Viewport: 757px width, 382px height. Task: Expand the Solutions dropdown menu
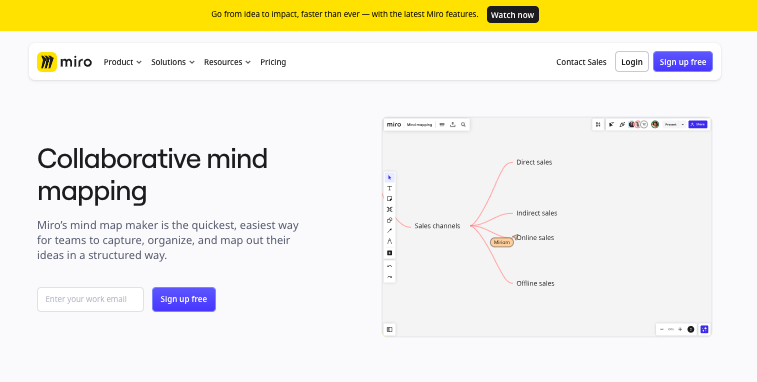(173, 62)
